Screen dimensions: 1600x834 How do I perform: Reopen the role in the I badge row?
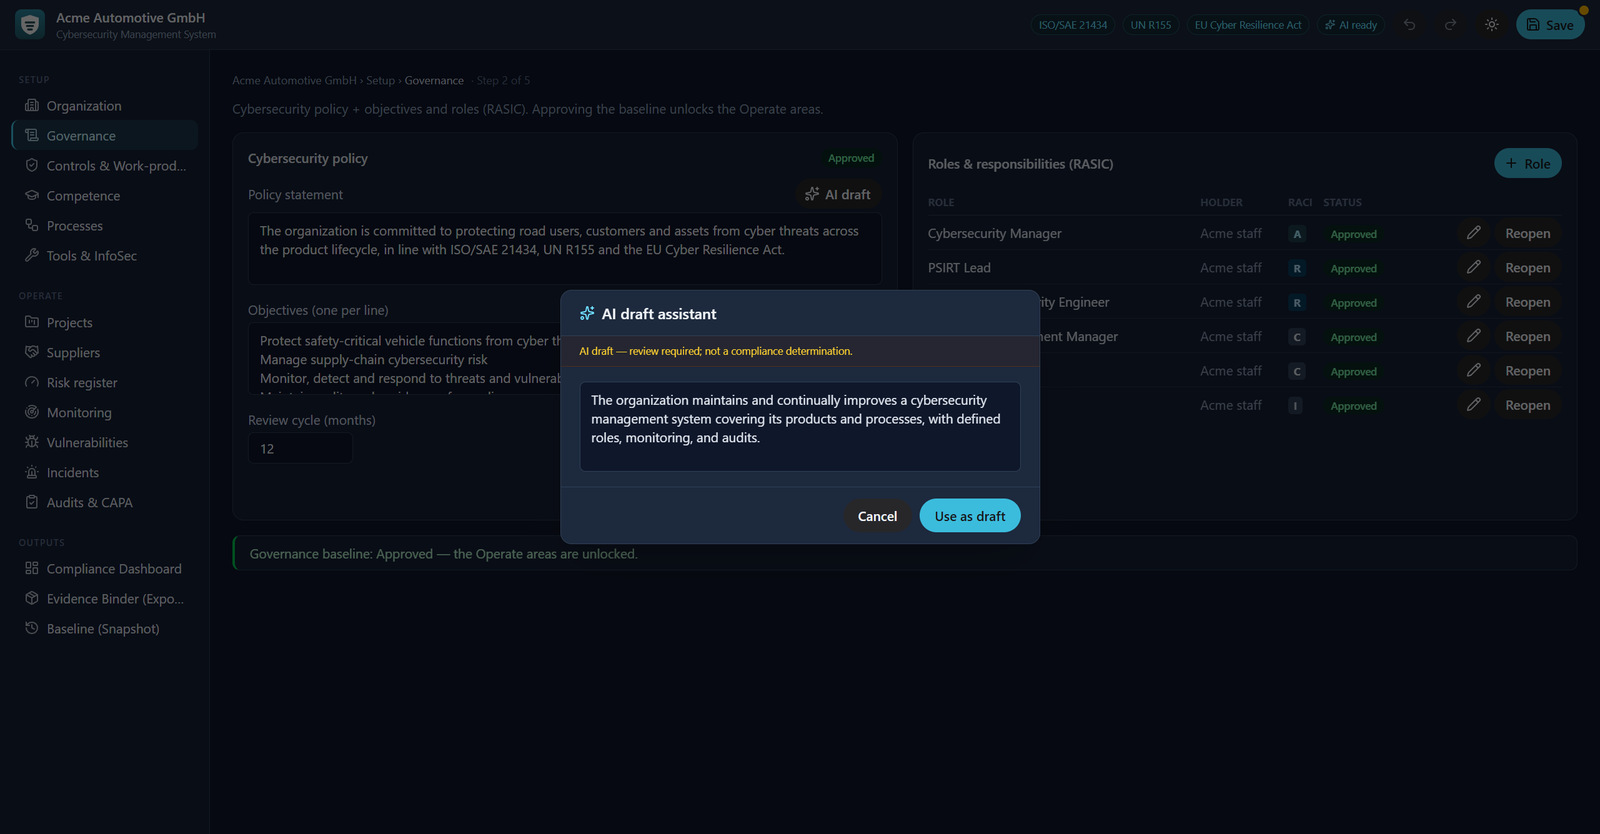[1527, 404]
